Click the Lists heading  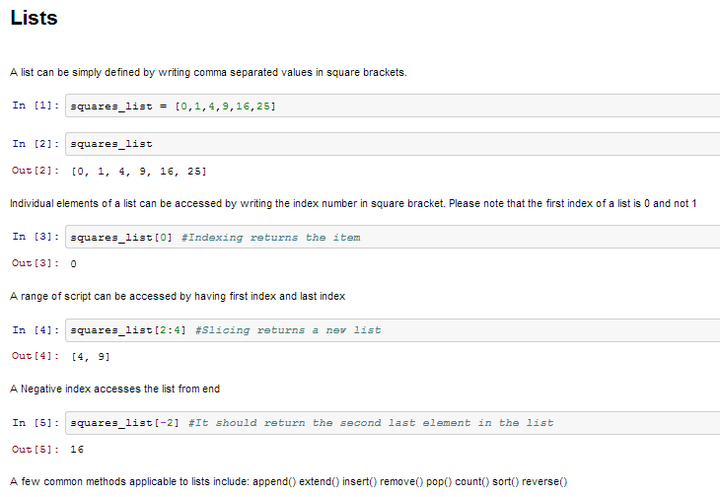pyautogui.click(x=34, y=18)
